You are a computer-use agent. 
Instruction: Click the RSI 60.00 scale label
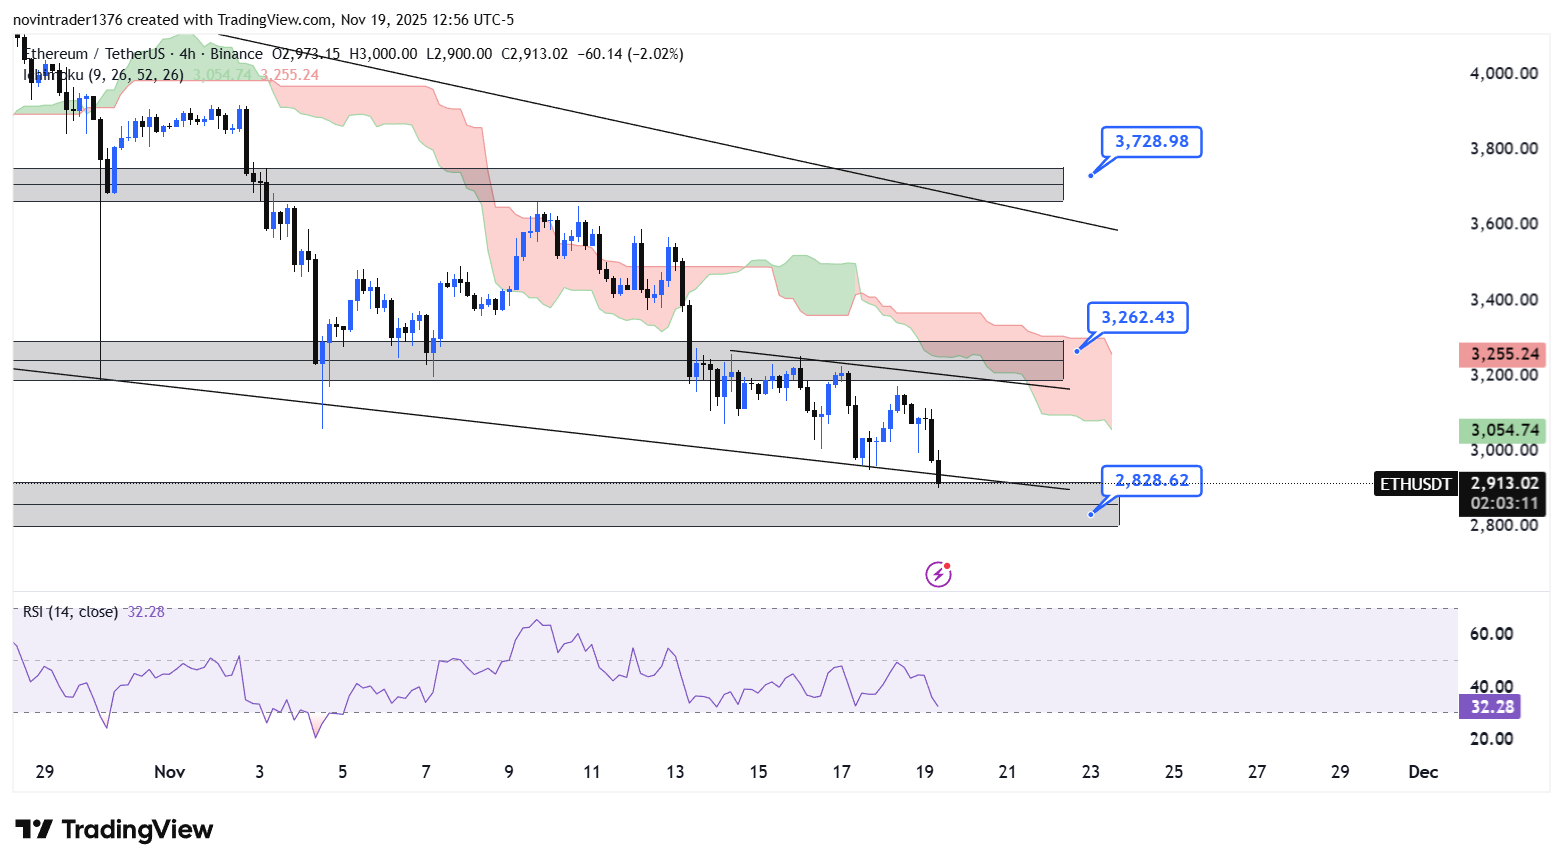tap(1491, 634)
